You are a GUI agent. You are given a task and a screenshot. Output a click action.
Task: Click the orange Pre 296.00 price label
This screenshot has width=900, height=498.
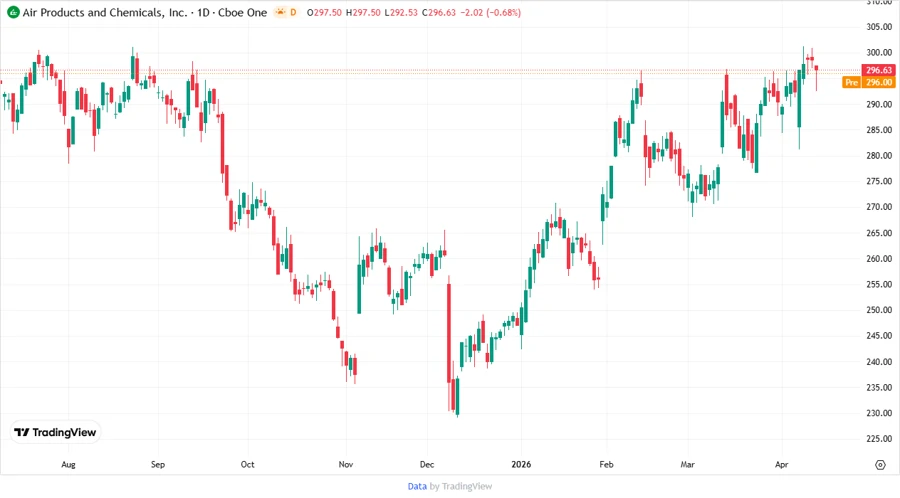point(869,83)
